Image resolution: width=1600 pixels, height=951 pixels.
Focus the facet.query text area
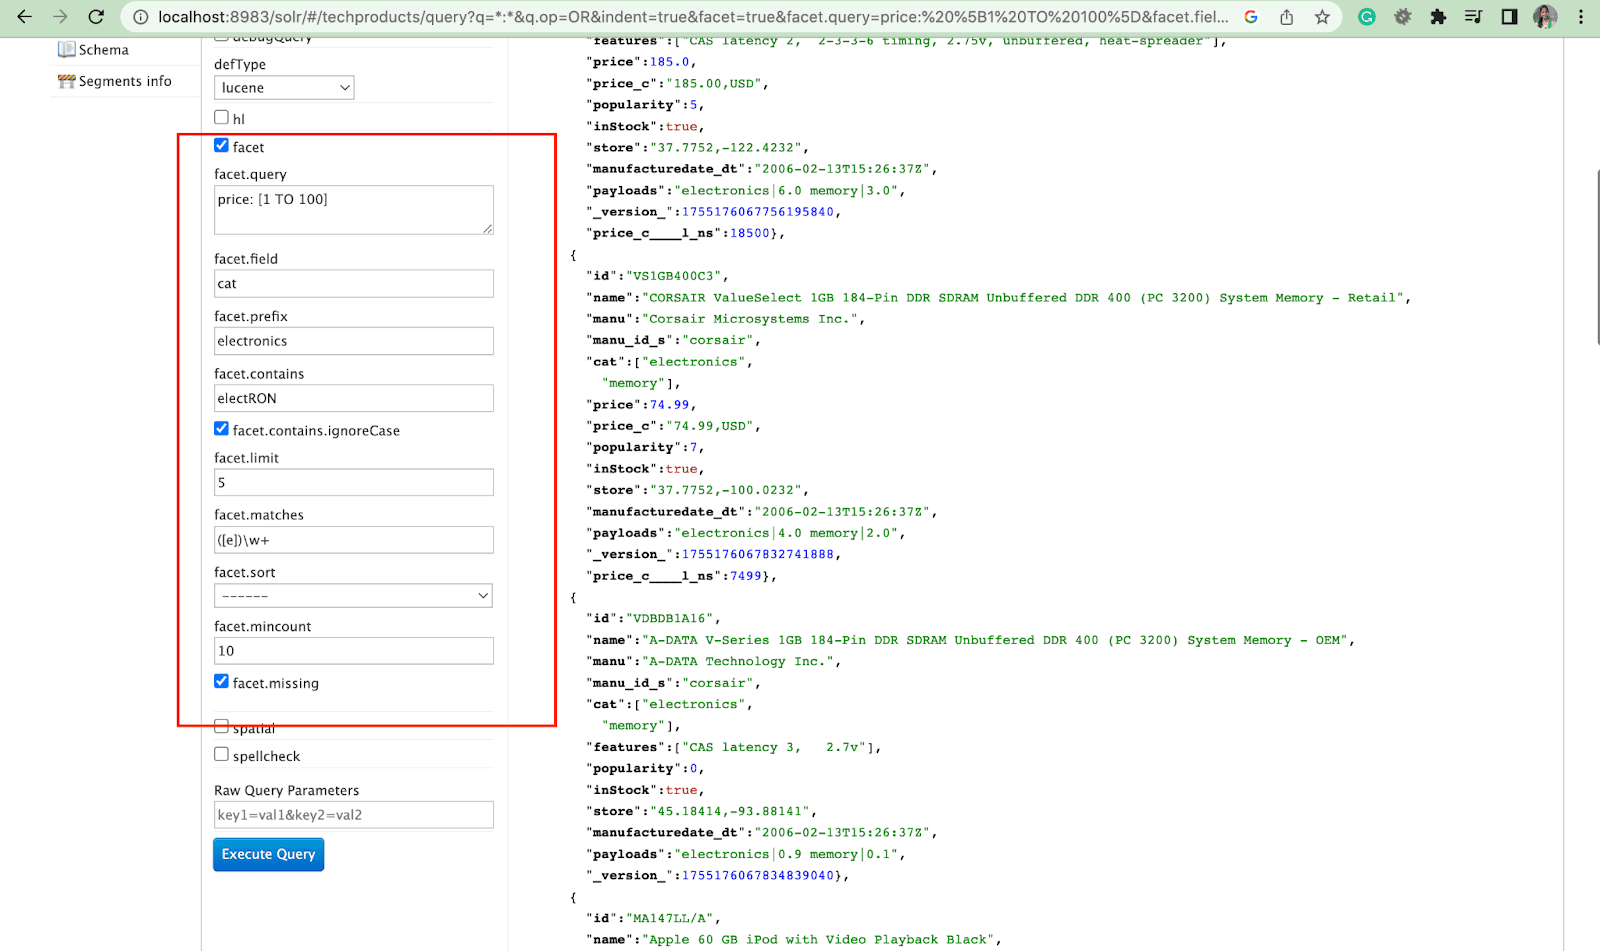[353, 210]
